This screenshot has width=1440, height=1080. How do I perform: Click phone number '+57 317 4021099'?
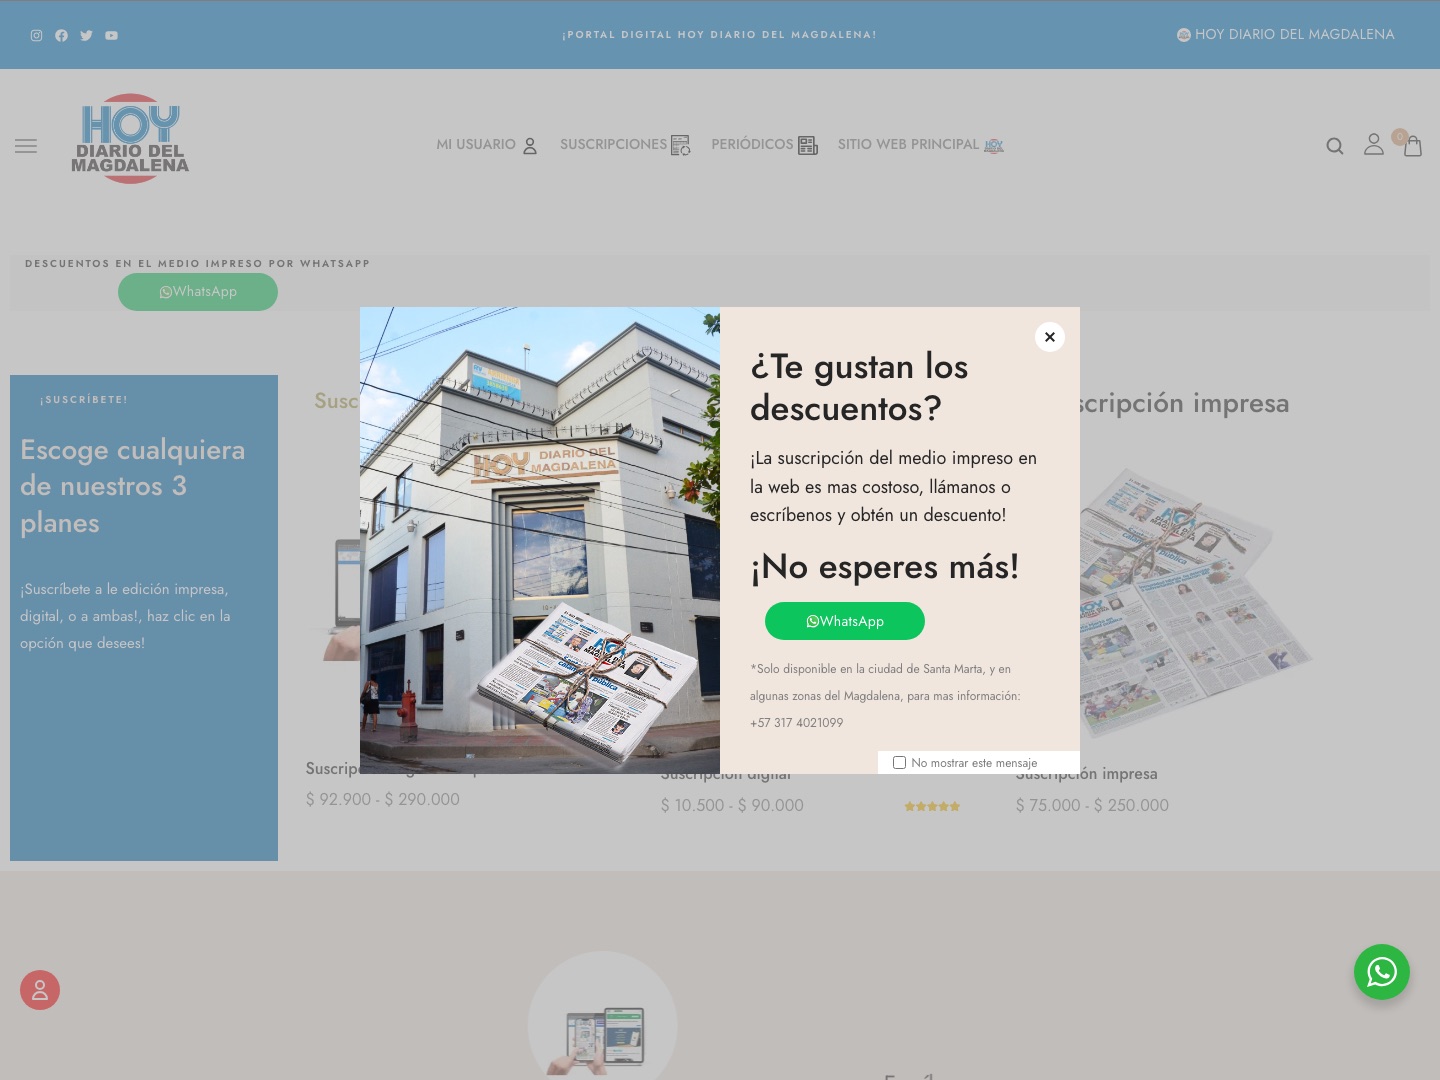pos(797,723)
